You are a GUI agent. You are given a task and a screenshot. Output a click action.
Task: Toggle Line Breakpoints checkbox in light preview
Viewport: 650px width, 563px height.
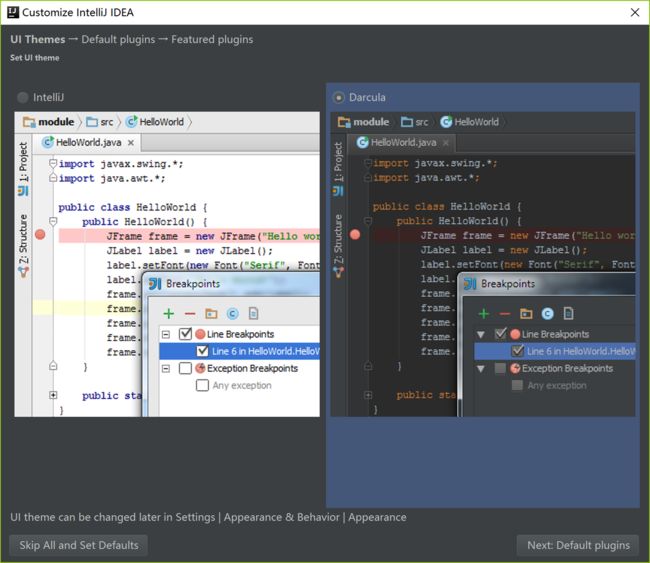(x=185, y=334)
